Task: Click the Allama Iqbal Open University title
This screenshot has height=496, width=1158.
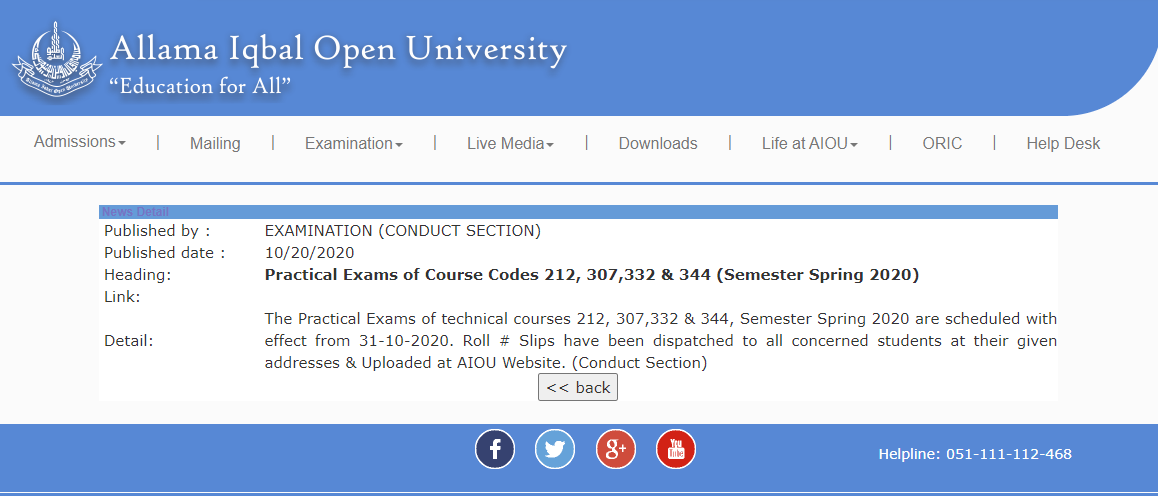Action: pos(338,49)
